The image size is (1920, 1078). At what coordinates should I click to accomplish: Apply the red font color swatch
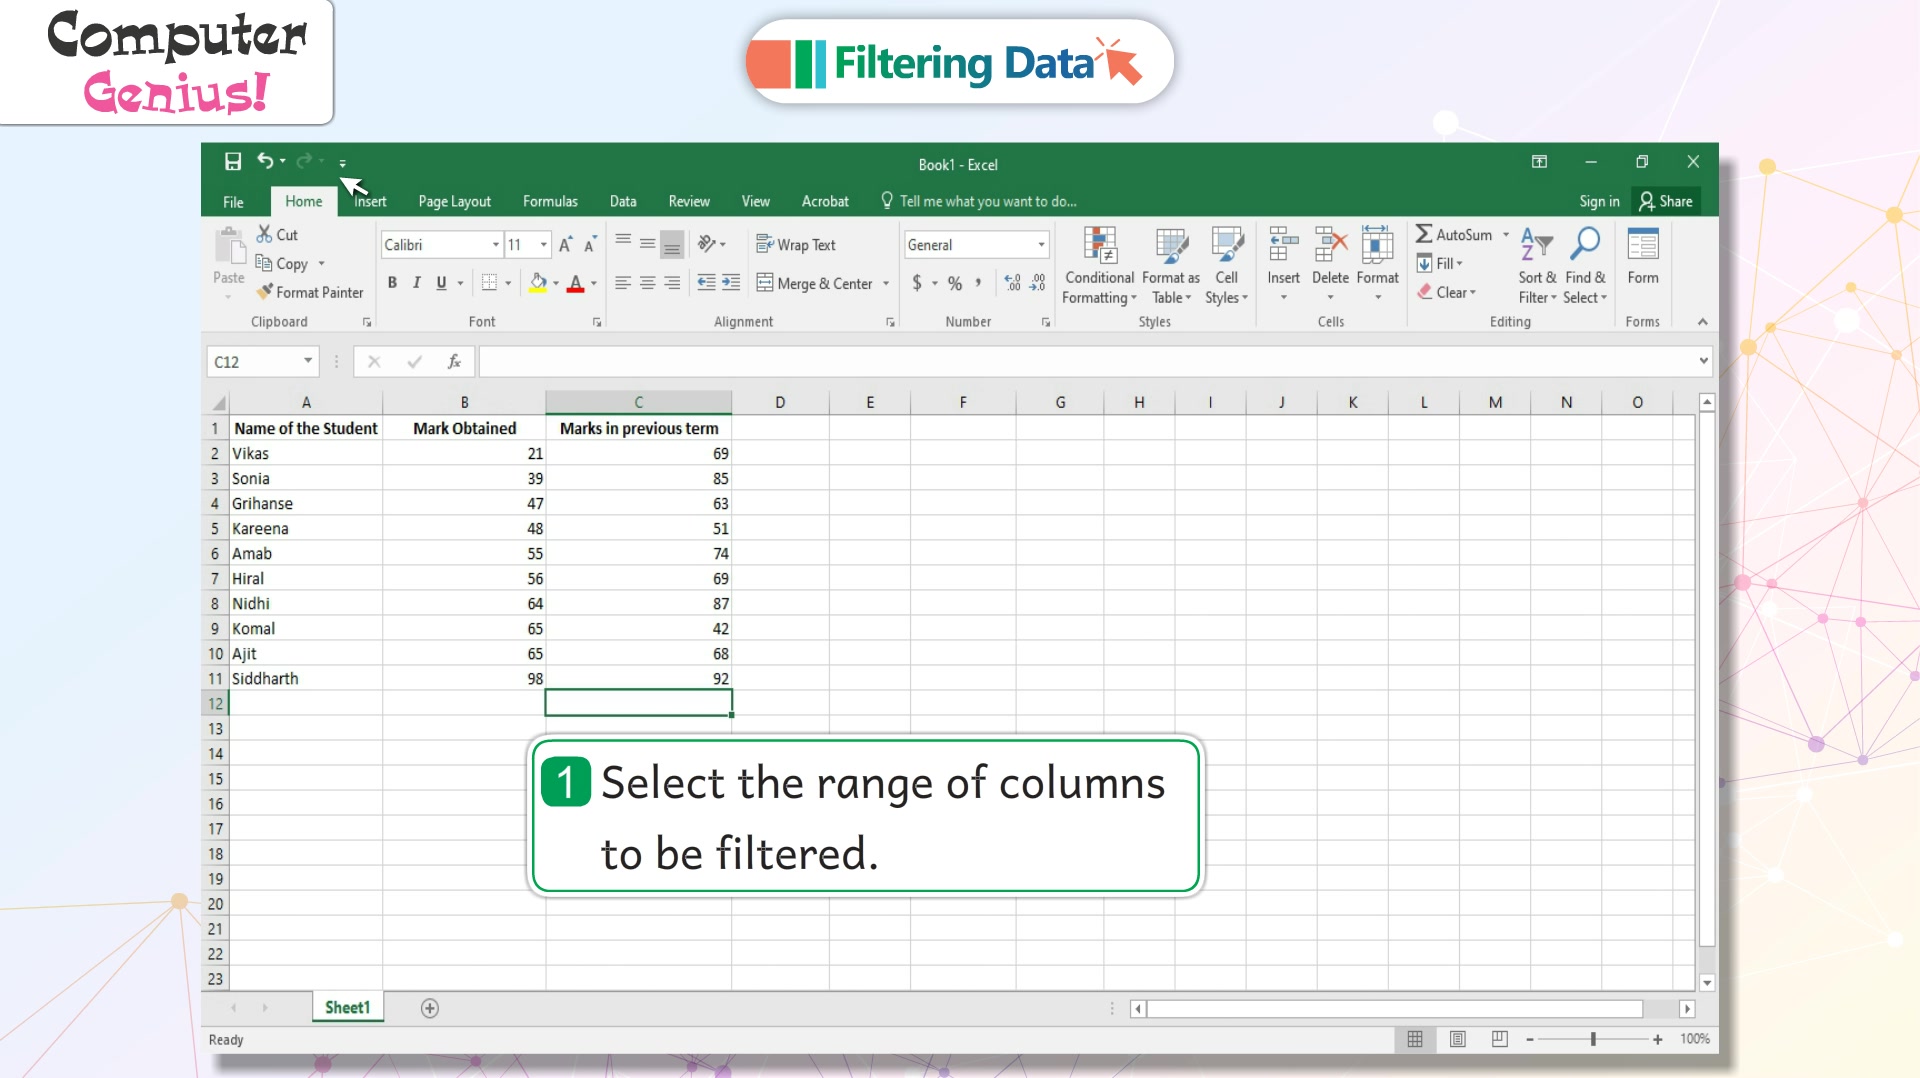point(575,283)
